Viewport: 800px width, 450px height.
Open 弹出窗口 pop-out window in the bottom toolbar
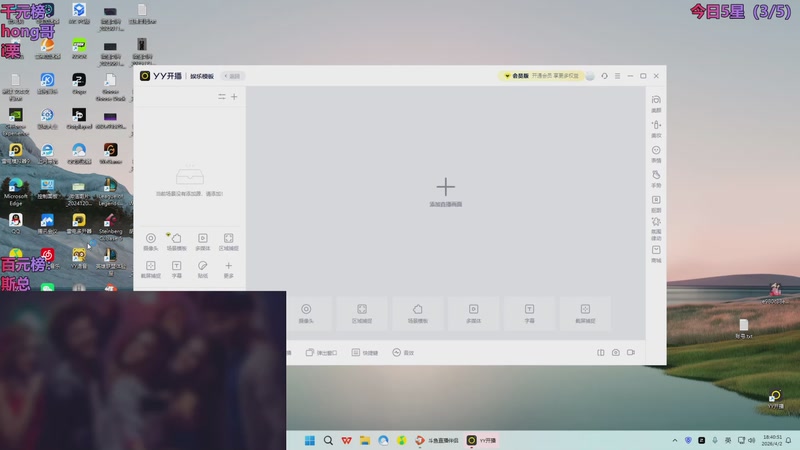click(x=321, y=353)
